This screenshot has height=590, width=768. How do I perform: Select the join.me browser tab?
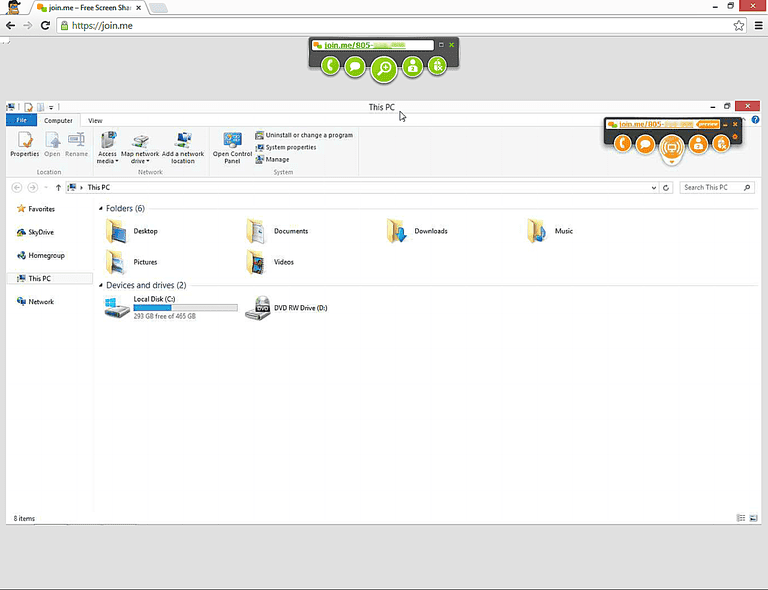[88, 8]
